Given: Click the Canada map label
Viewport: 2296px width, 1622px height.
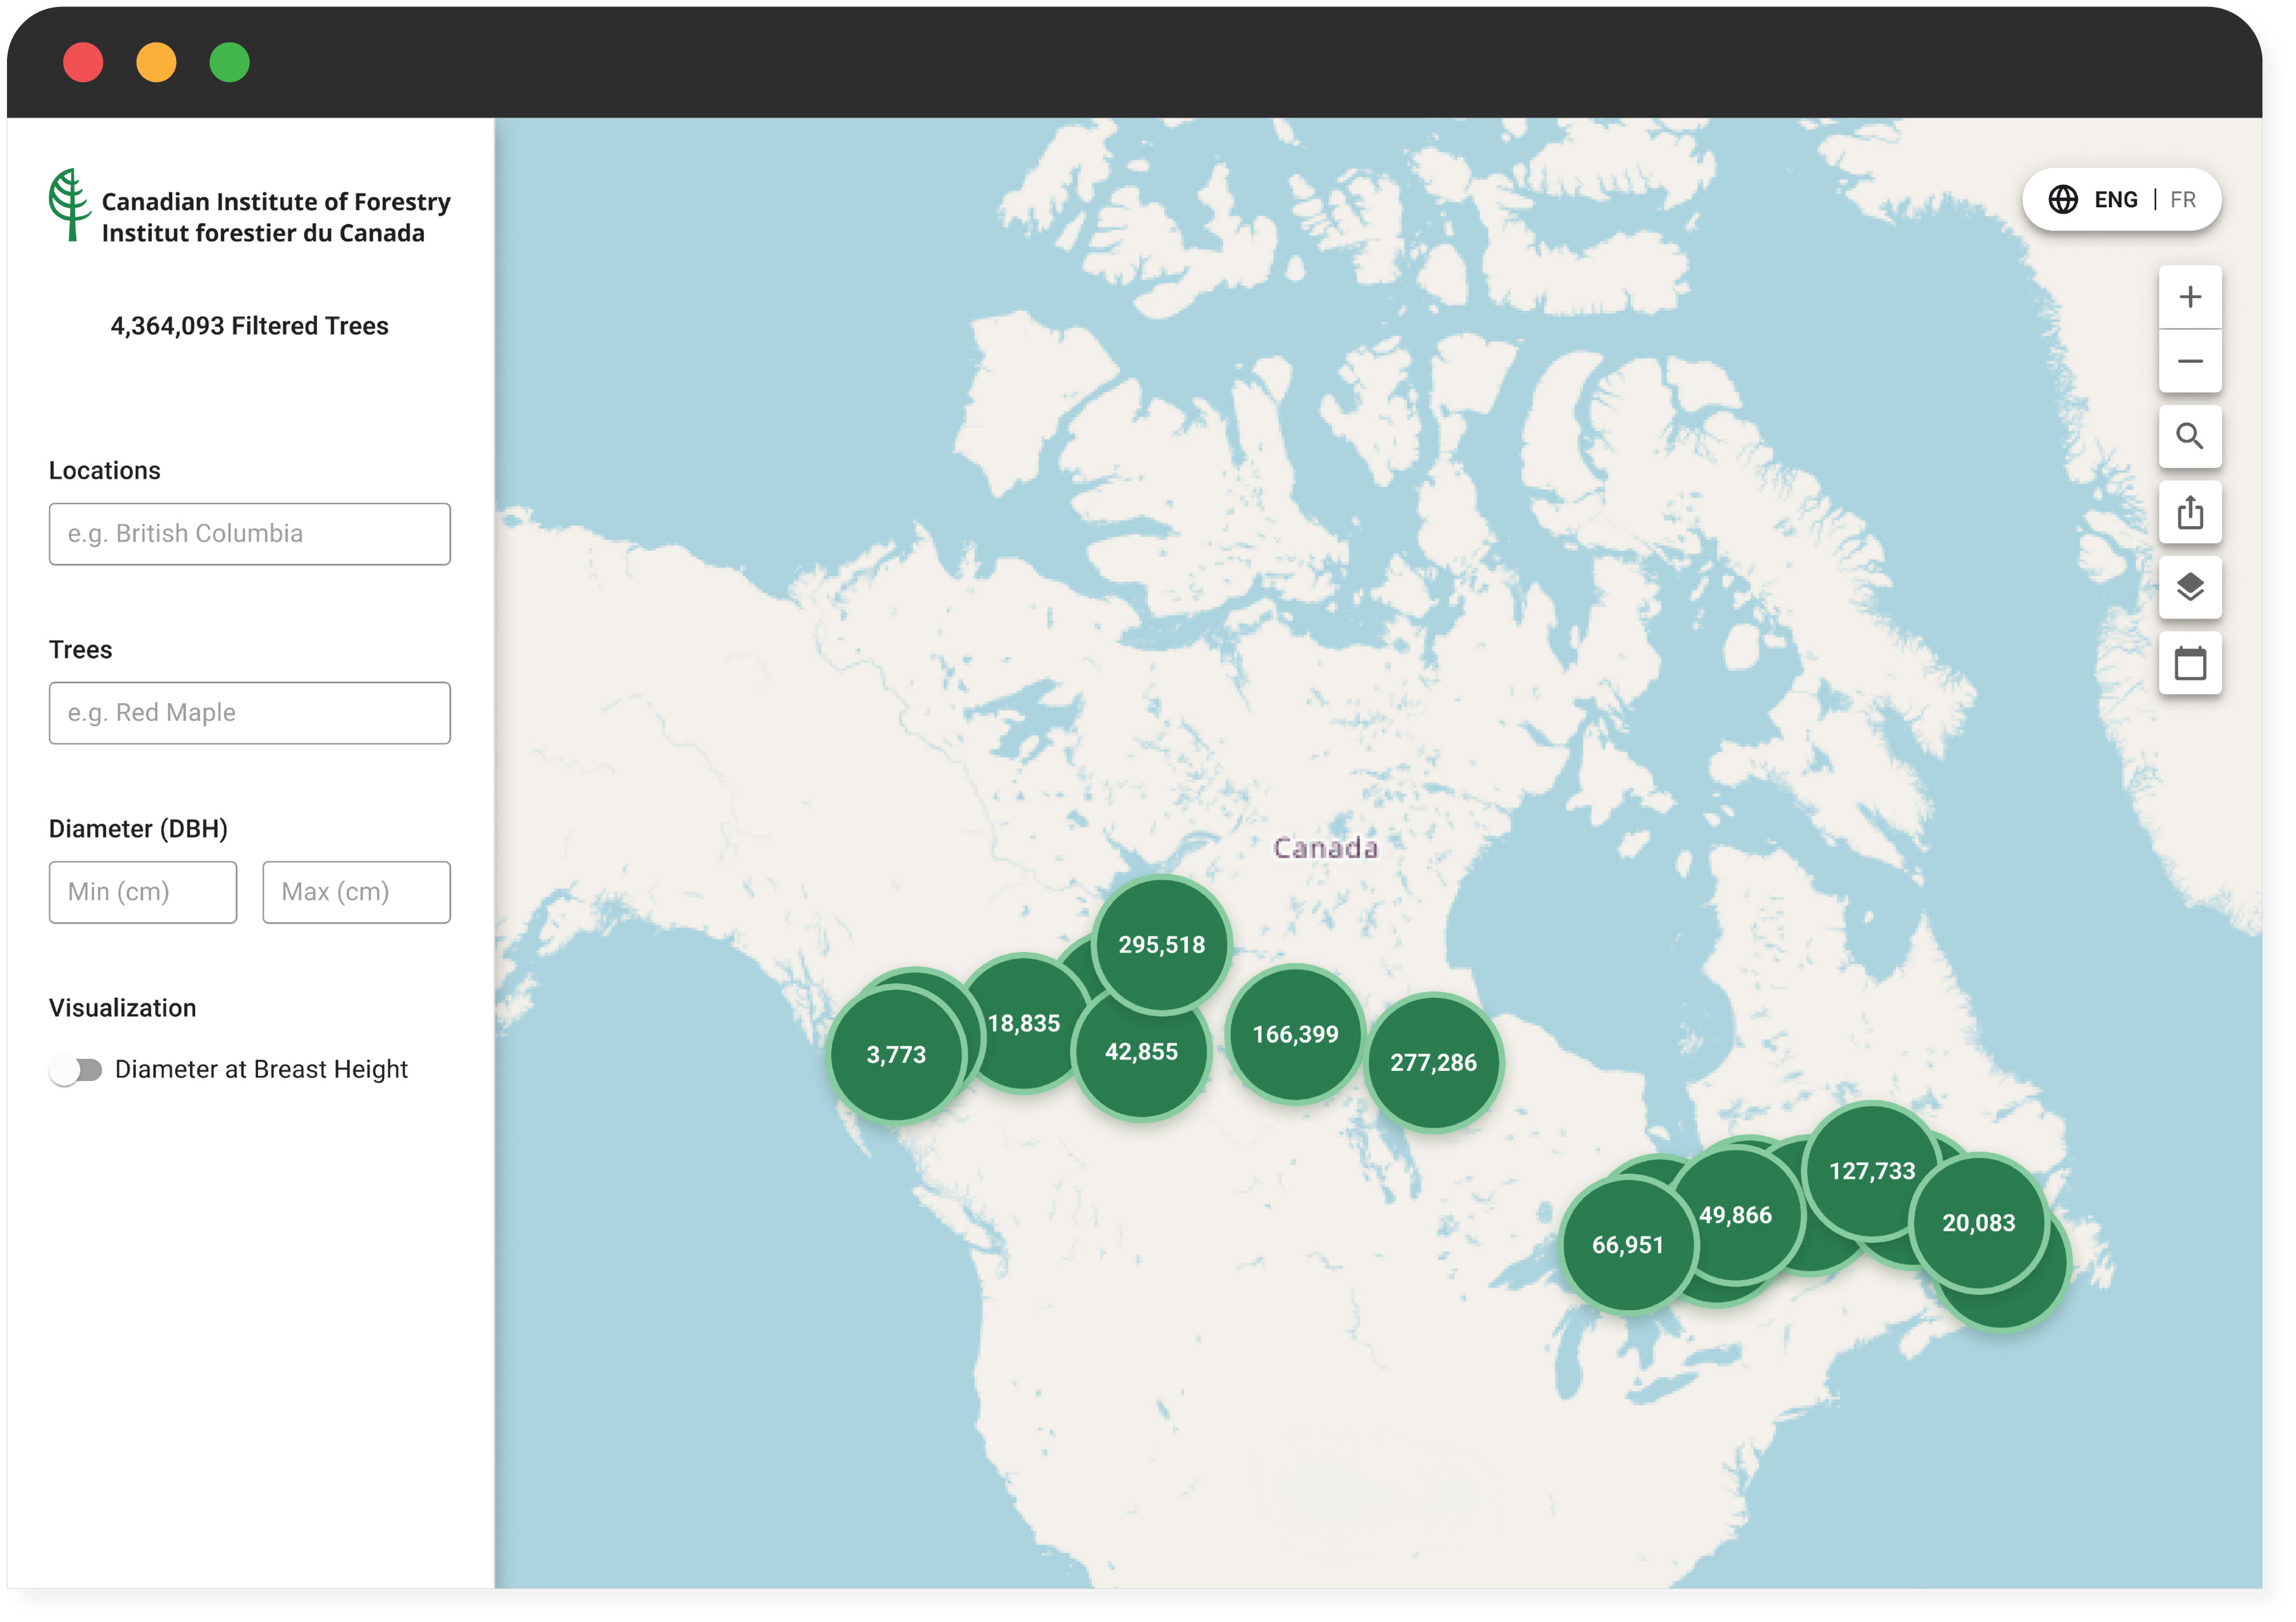Looking at the screenshot, I should click(x=1325, y=848).
